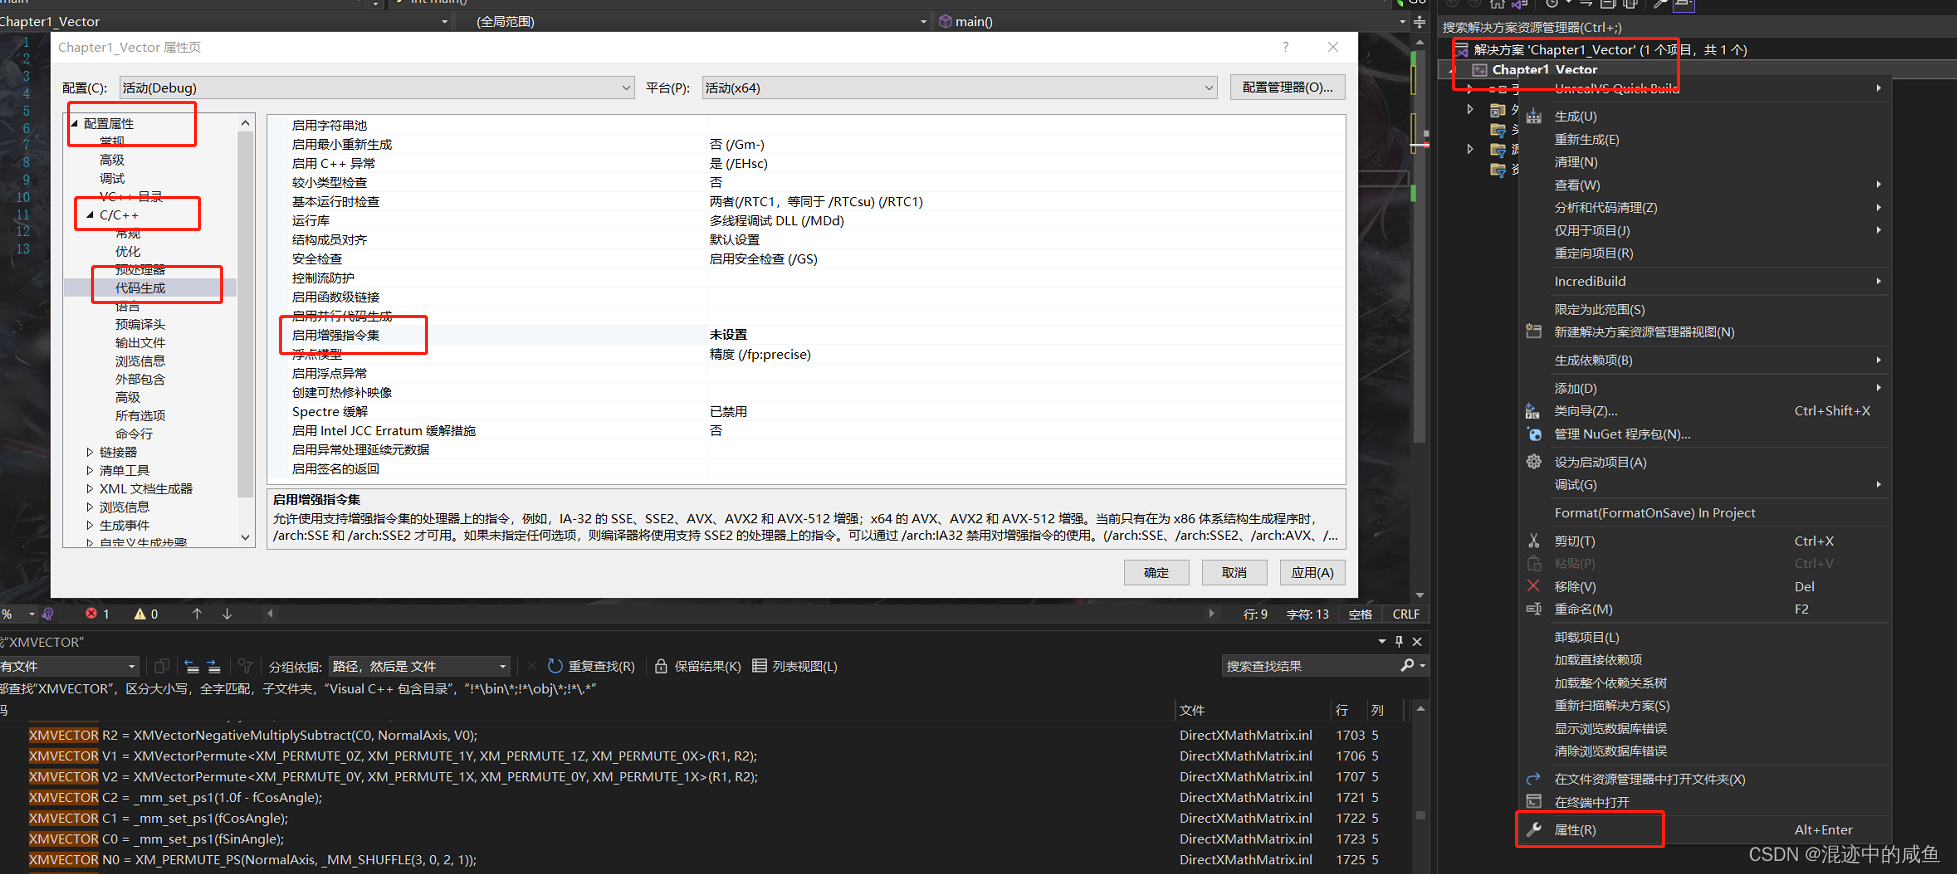The image size is (1957, 874).
Task: Click the new view icon beside 新建解决方案资源管理器视图
Action: coord(1533,331)
